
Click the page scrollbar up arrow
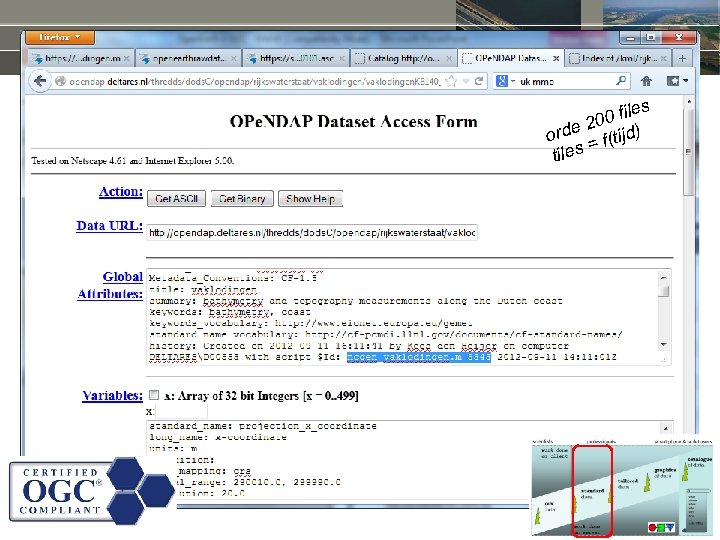point(689,101)
